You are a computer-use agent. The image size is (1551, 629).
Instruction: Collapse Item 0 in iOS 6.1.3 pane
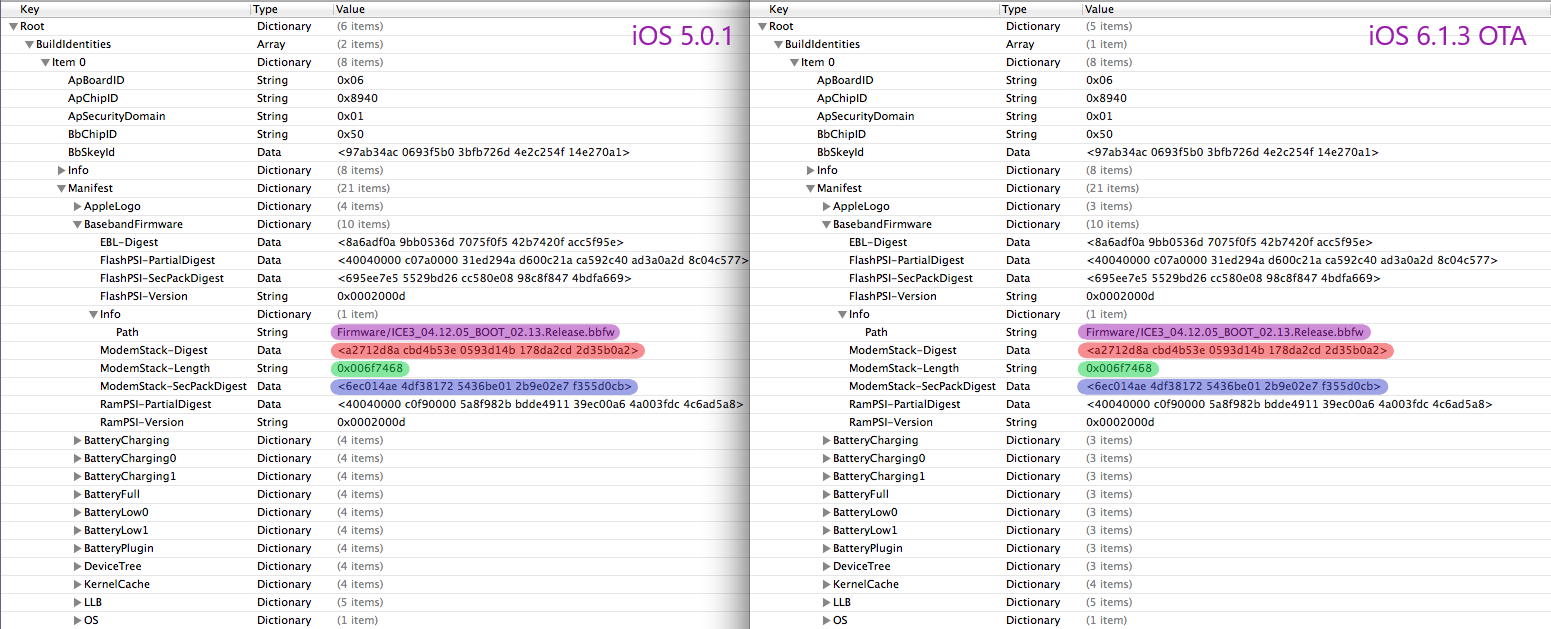tap(794, 62)
